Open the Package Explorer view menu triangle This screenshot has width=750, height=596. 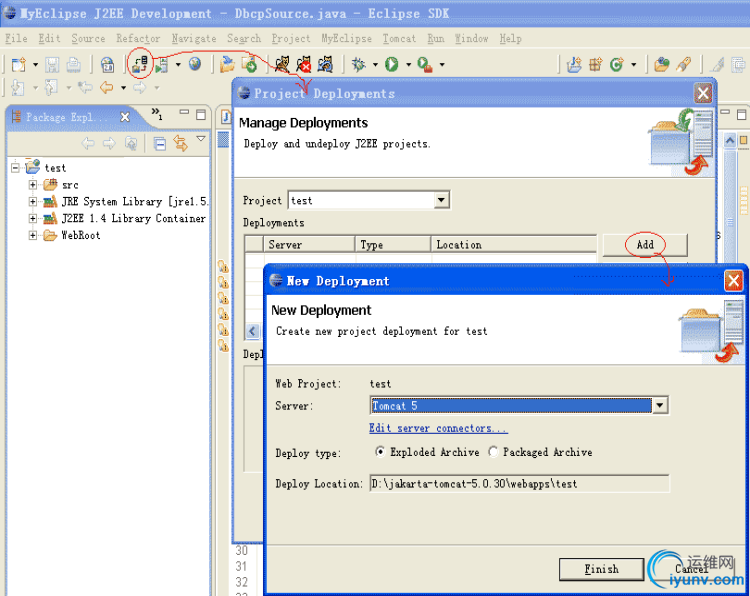click(201, 139)
